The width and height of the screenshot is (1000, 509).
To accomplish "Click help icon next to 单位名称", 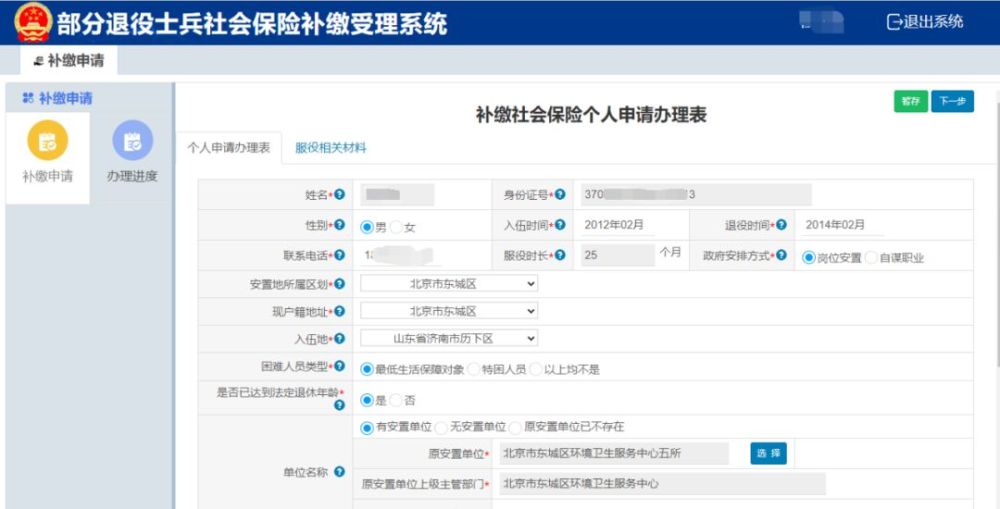I will (340, 472).
